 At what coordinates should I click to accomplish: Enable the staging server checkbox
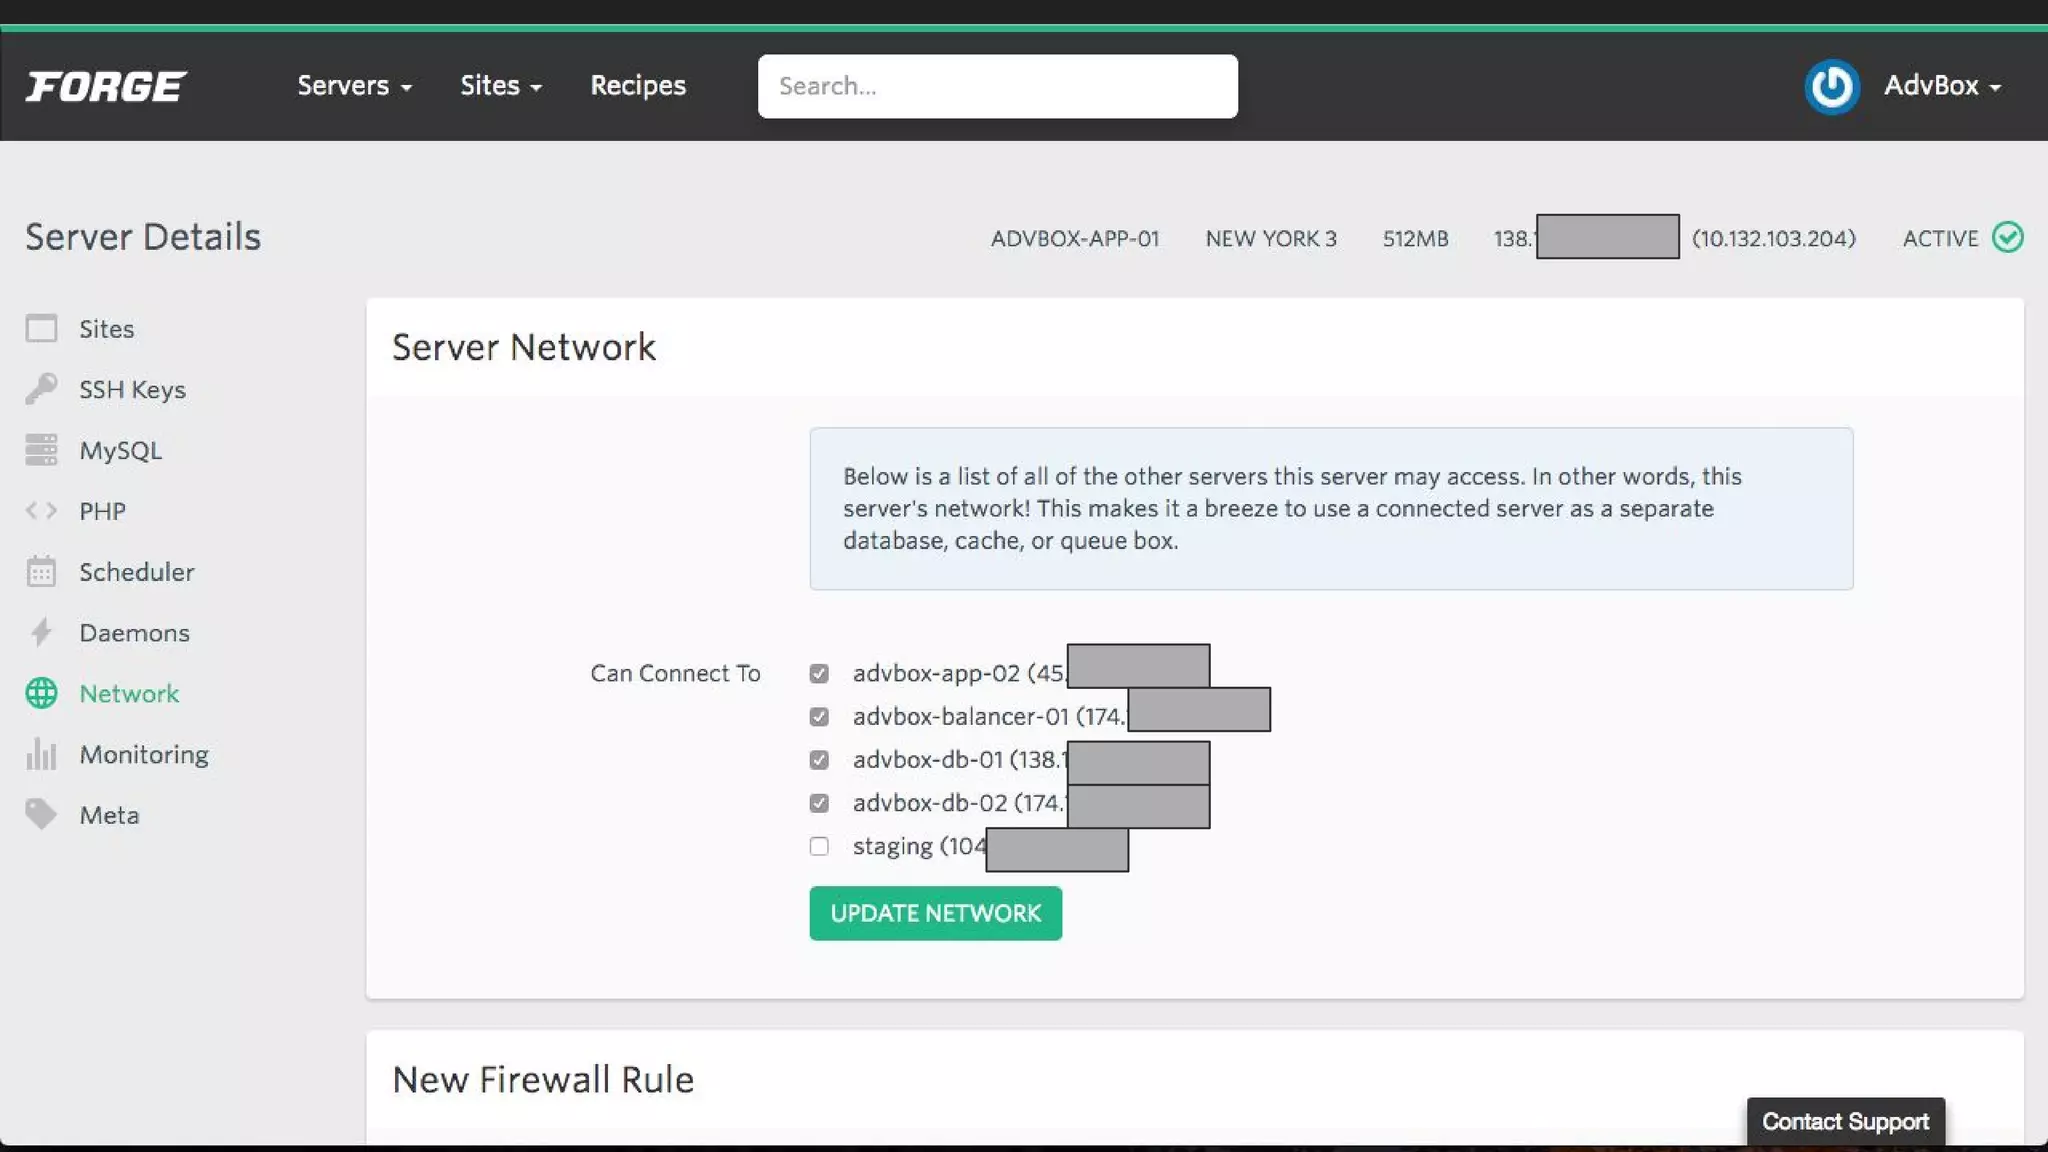click(x=819, y=847)
